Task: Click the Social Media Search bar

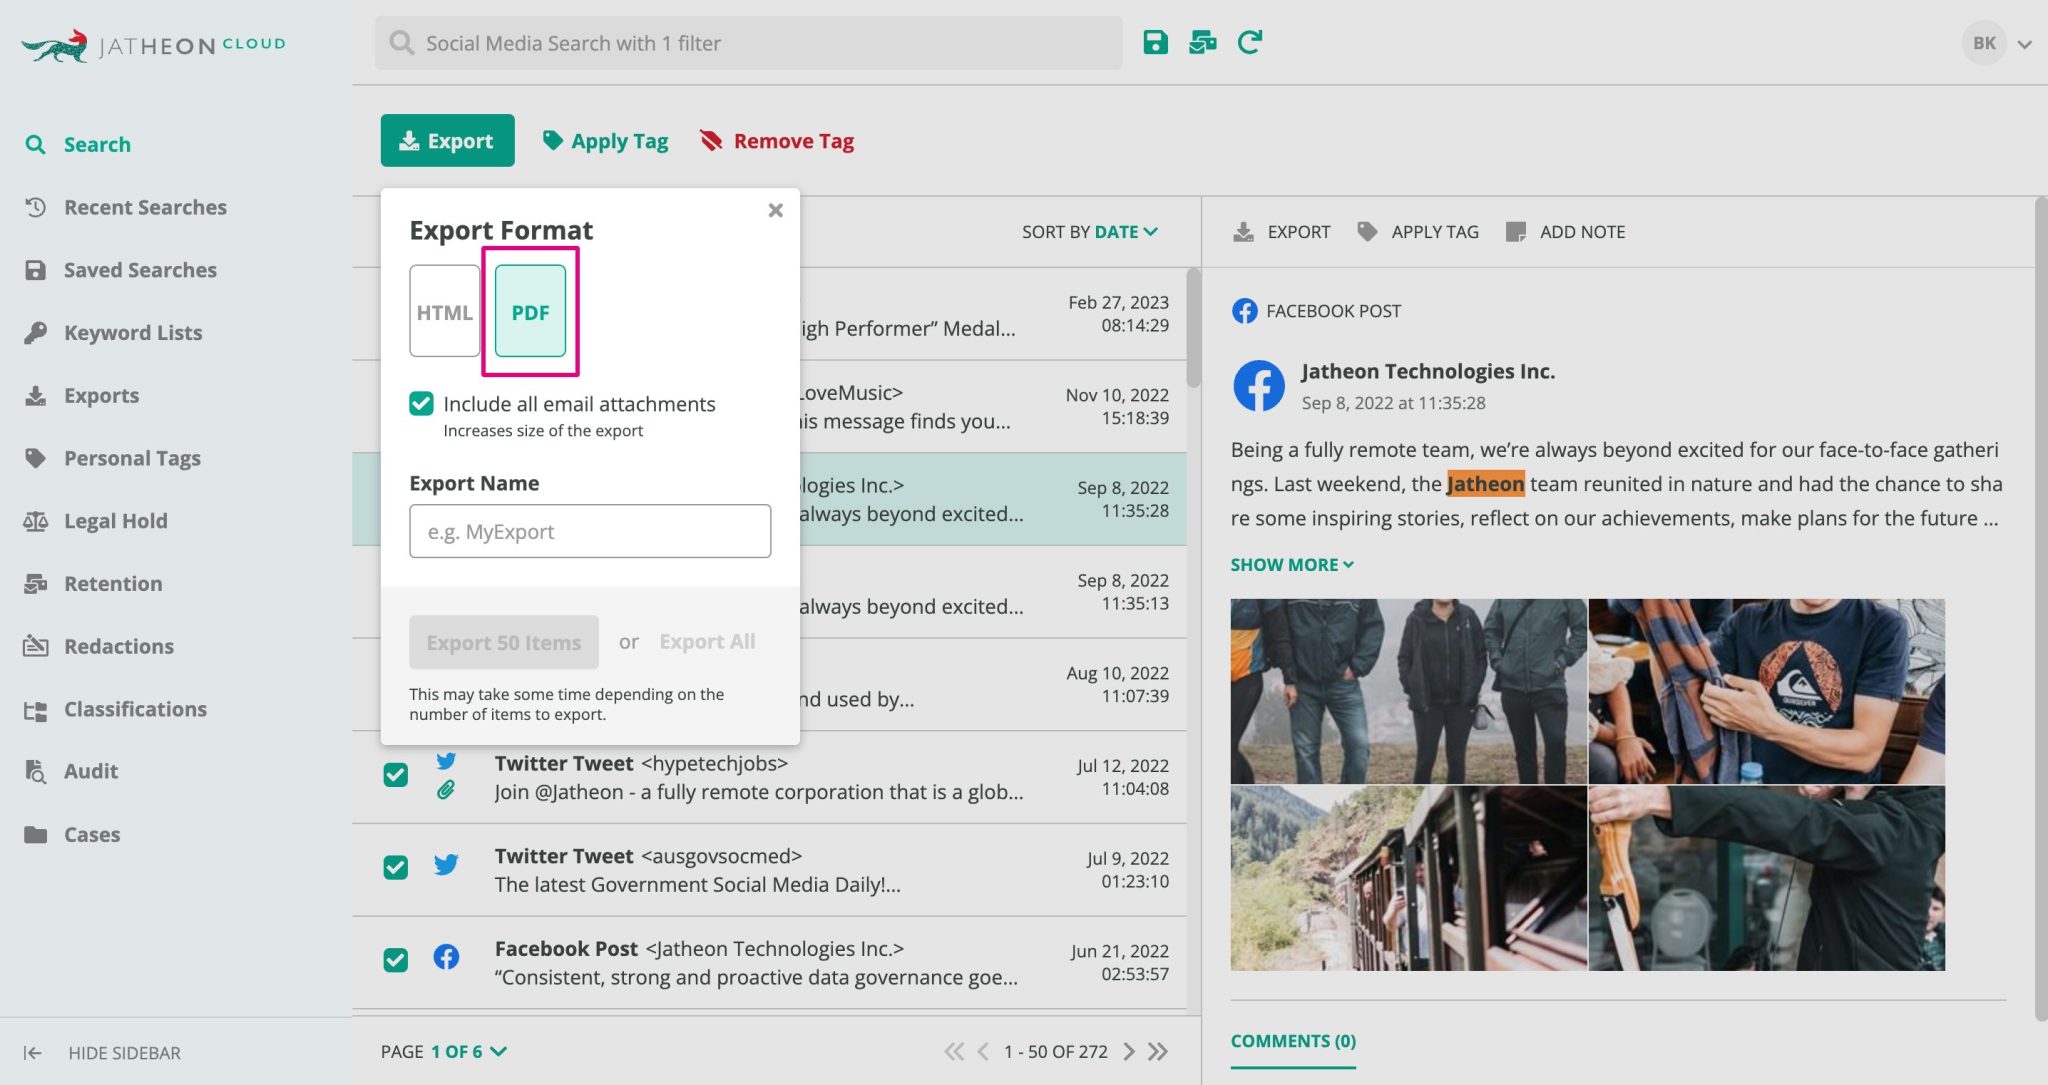Action: coord(749,43)
